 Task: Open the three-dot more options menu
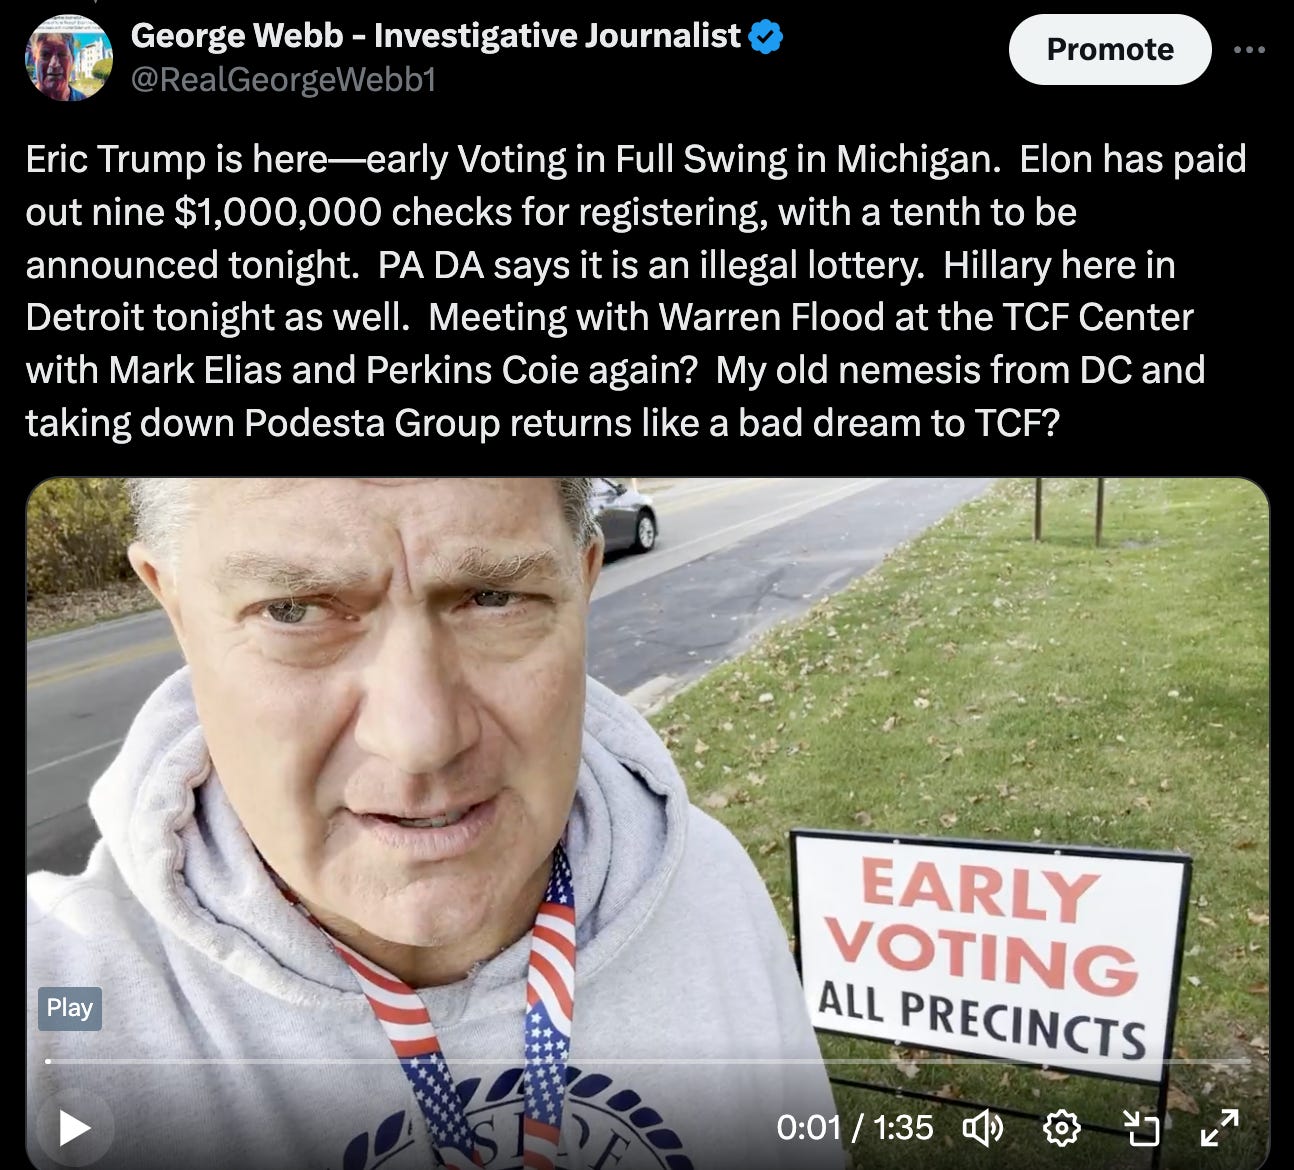[1250, 49]
